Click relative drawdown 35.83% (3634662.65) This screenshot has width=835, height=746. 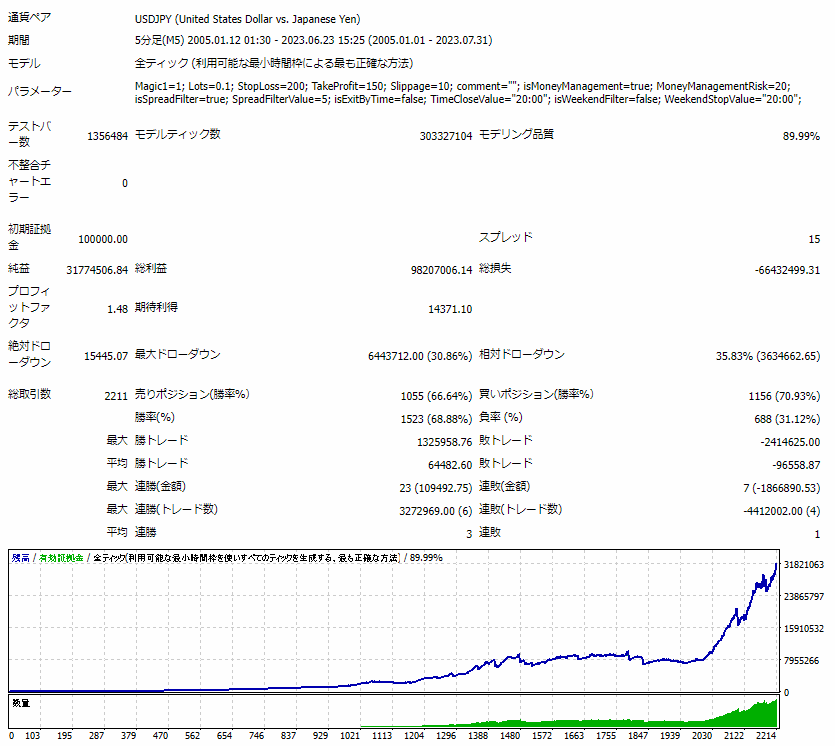click(768, 356)
